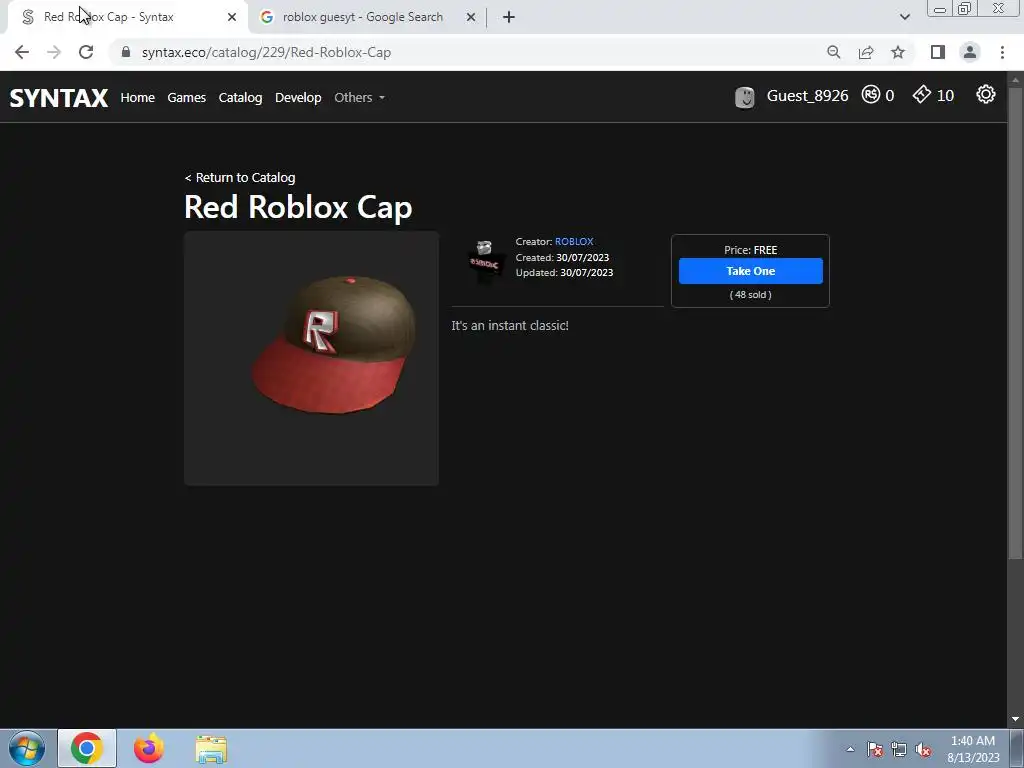
Task: Close the roblox guesyt Google Search tab
Action: click(471, 17)
